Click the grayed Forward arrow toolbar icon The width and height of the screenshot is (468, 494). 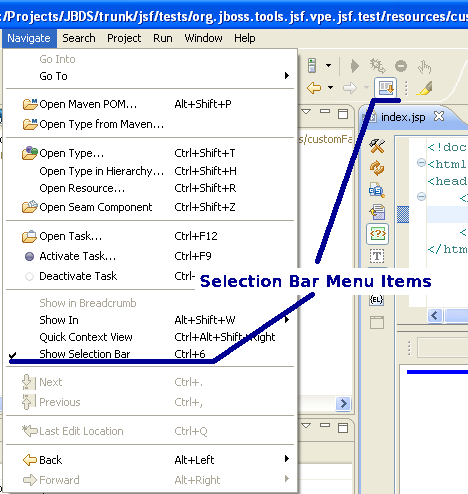click(350, 88)
